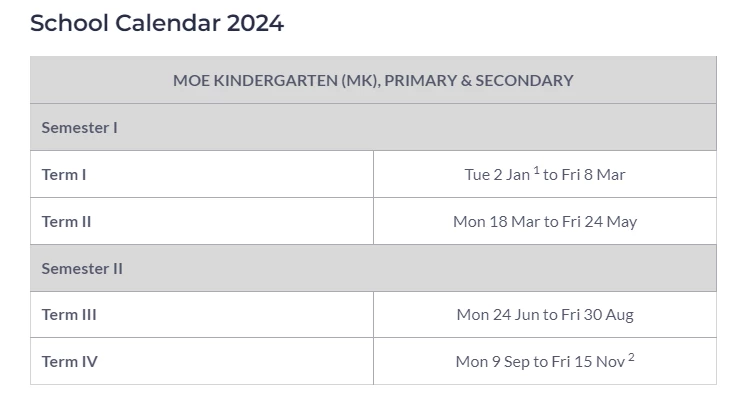Click the Tue 2 Jan to Fri 8 Mar dates
Image resolution: width=749 pixels, height=396 pixels.
click(545, 174)
